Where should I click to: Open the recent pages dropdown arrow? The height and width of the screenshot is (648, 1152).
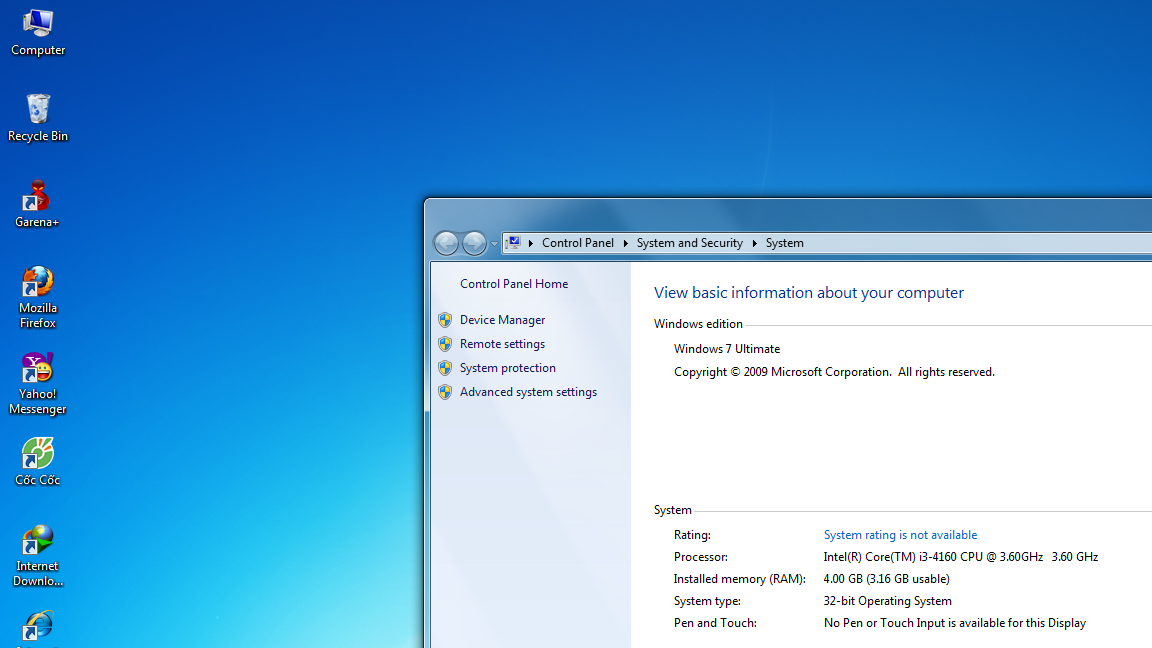click(x=494, y=244)
